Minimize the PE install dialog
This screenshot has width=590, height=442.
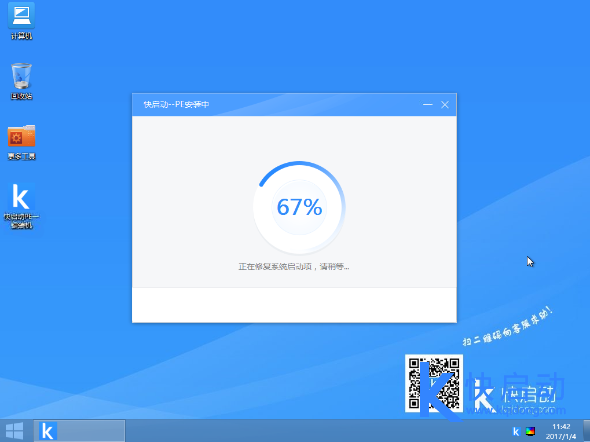pyautogui.click(x=427, y=105)
